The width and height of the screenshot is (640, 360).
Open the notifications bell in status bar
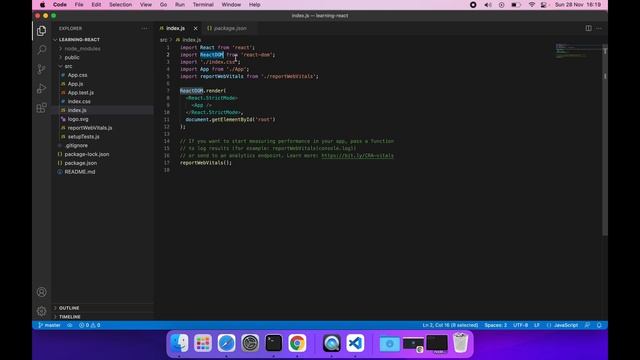click(x=599, y=325)
